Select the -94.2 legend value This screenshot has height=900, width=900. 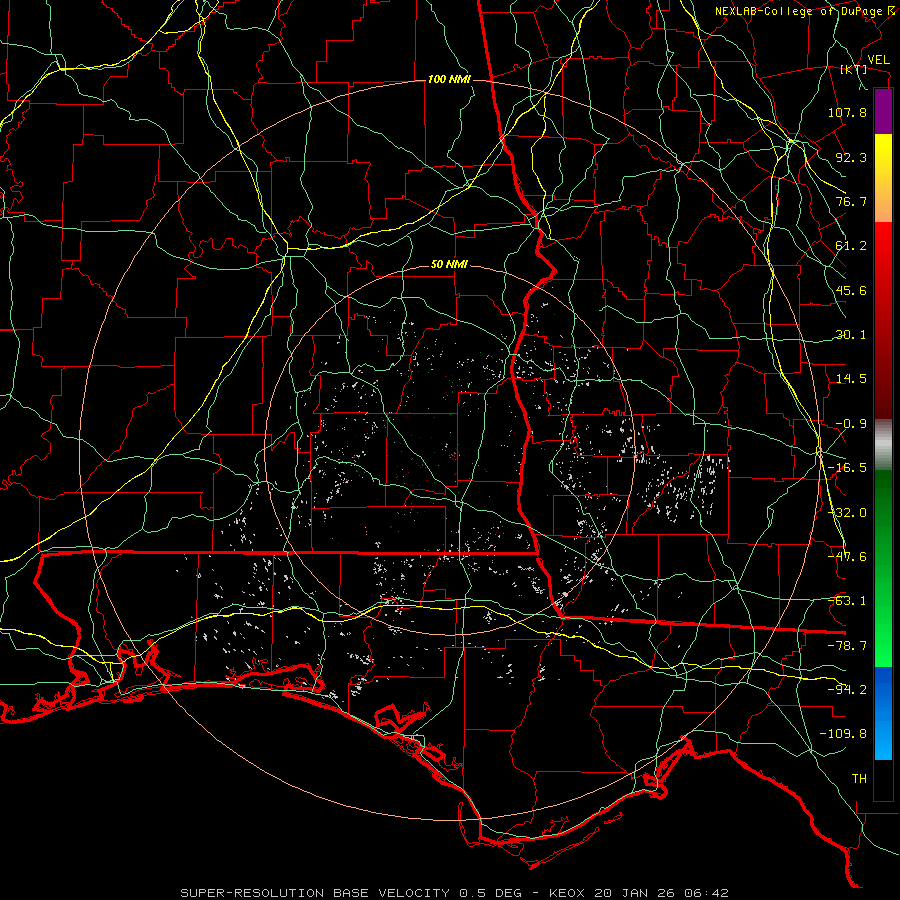[x=847, y=690]
